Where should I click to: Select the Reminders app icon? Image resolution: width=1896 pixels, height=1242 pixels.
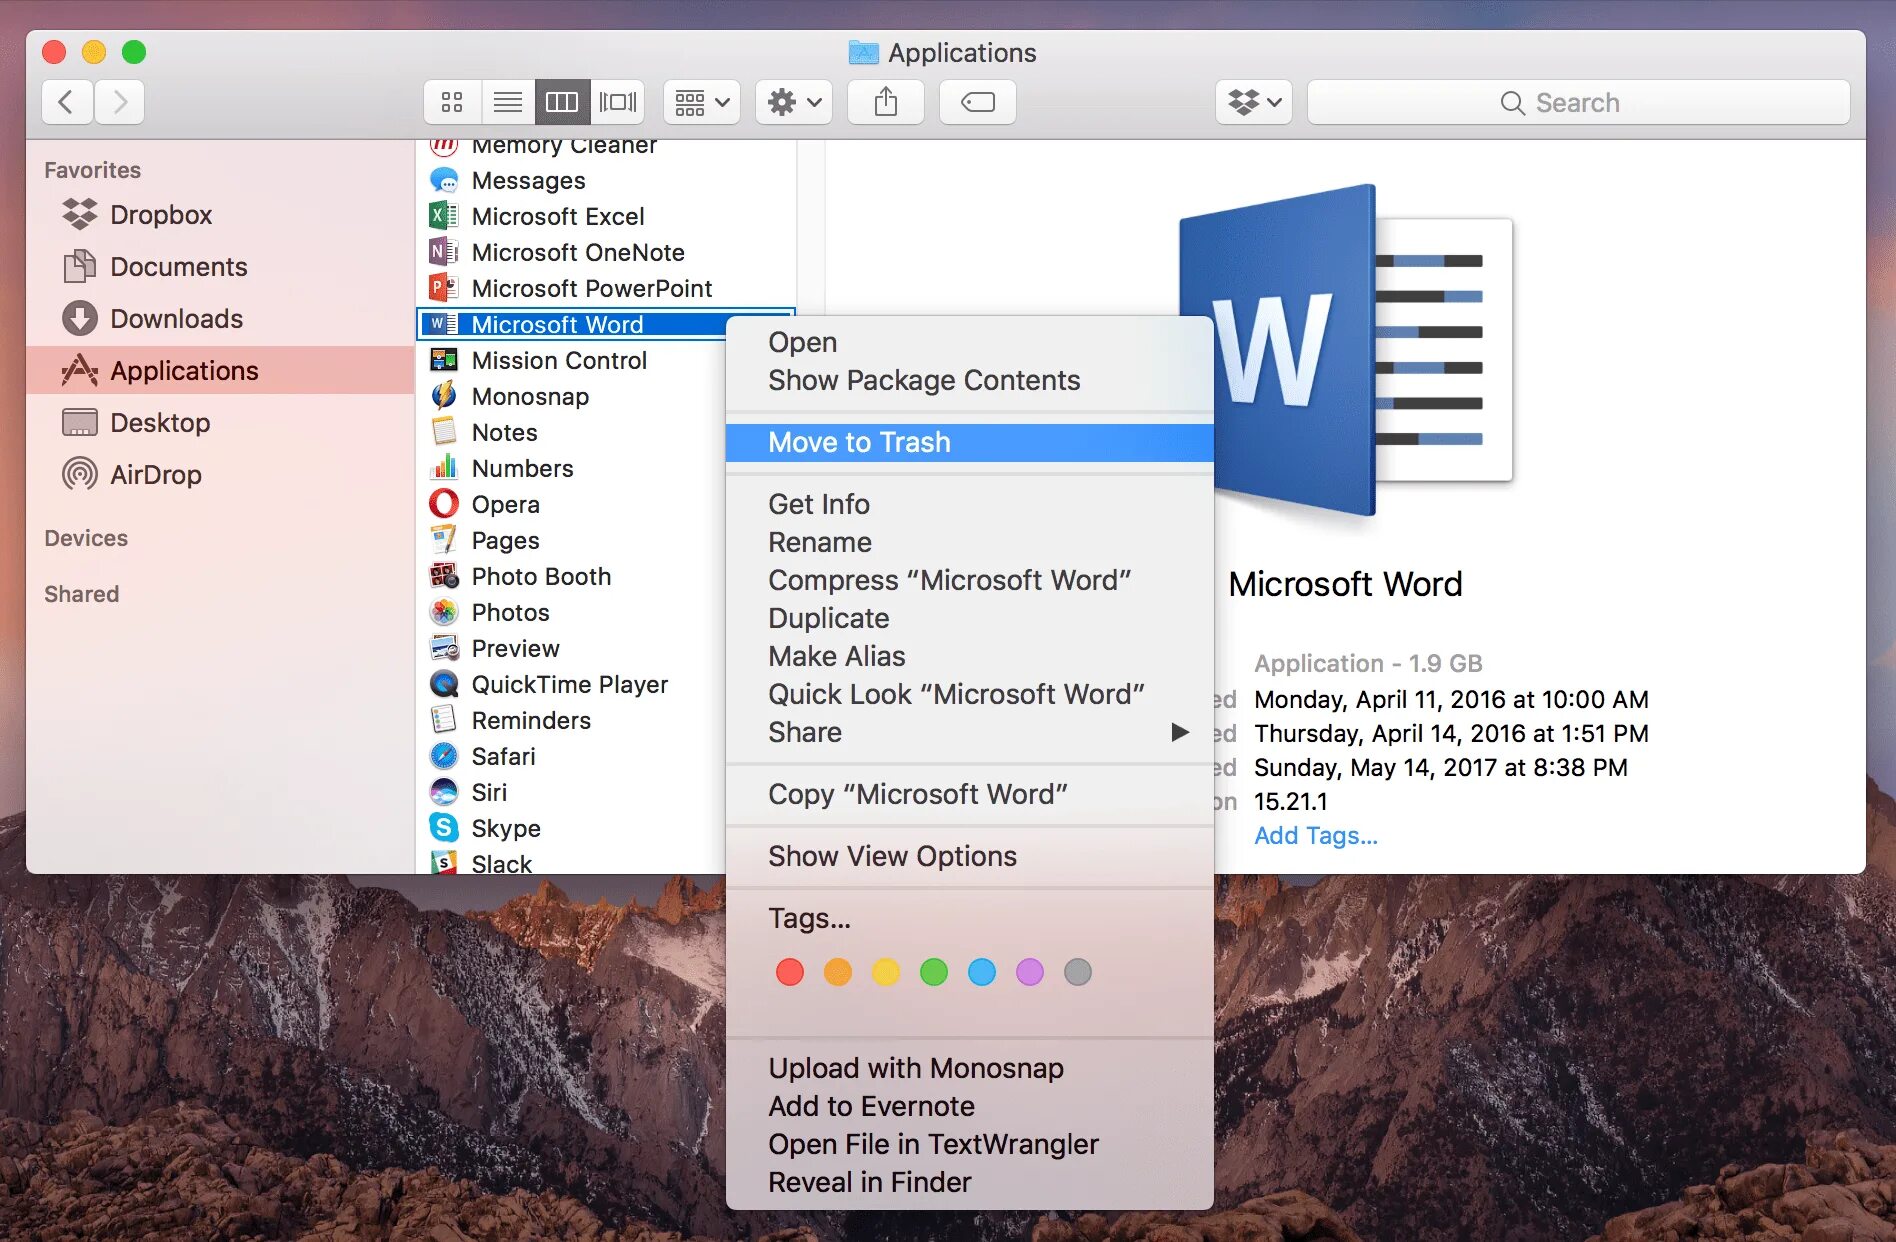click(444, 721)
